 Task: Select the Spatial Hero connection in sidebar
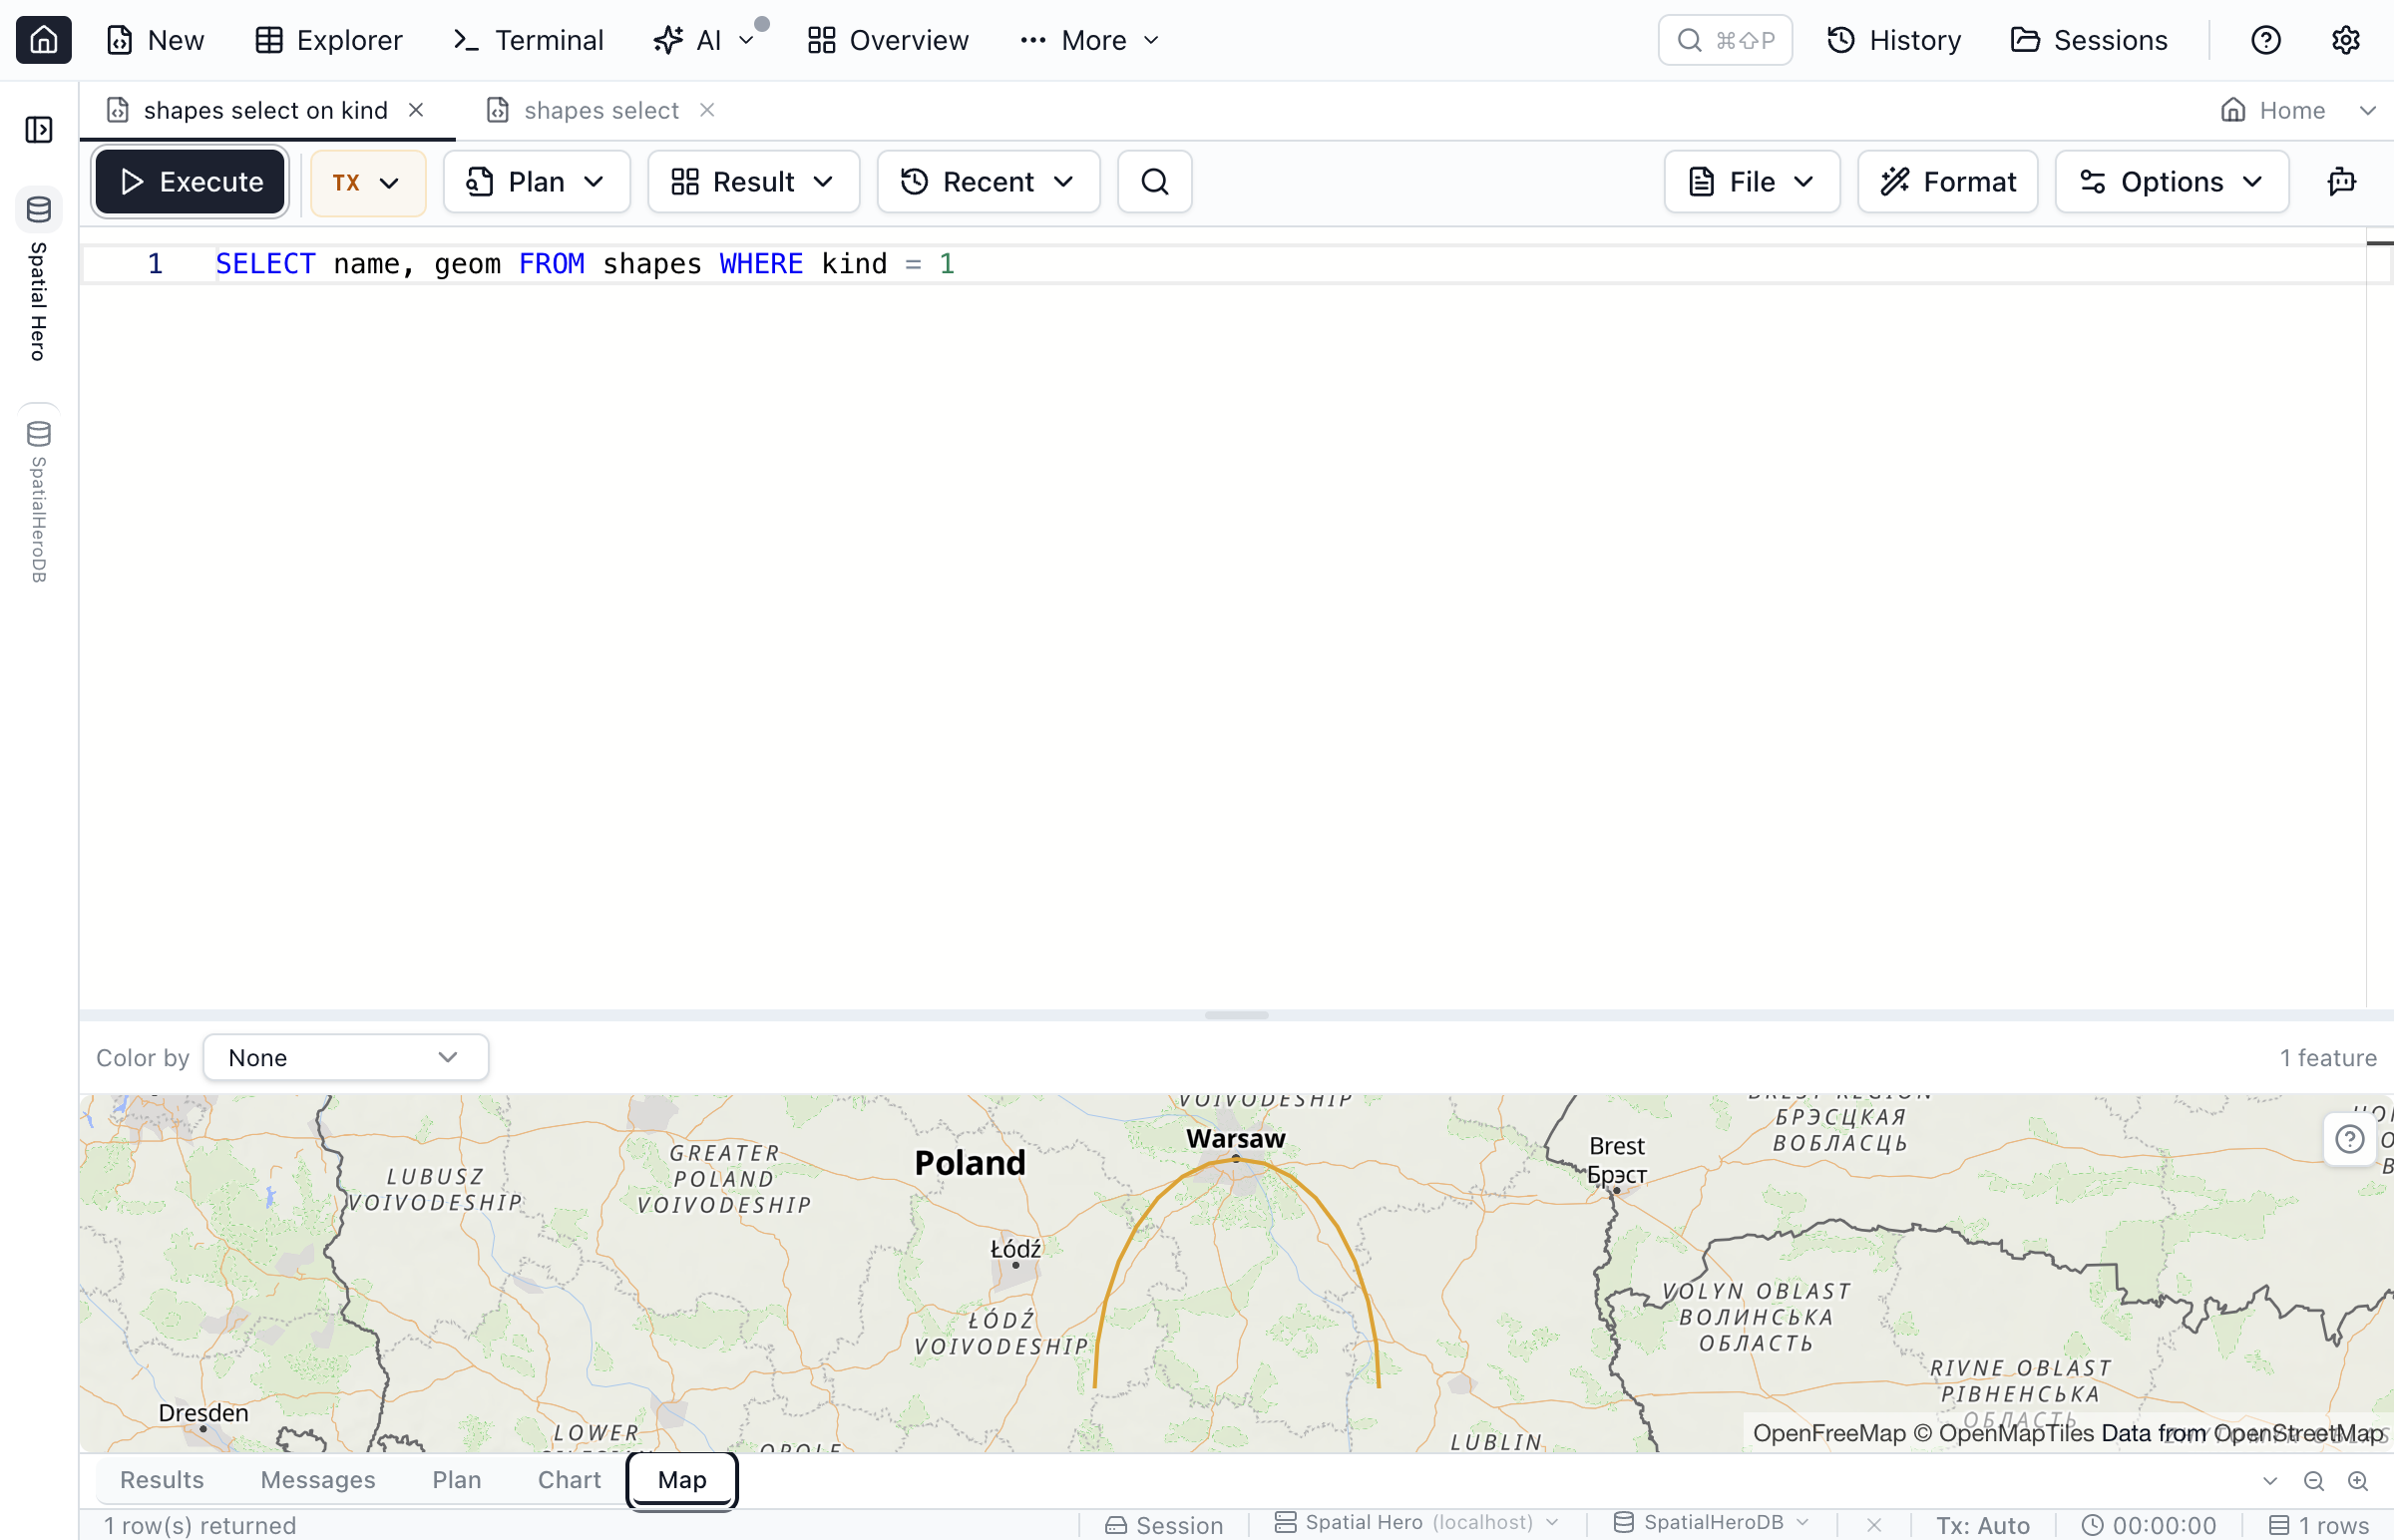(39, 275)
